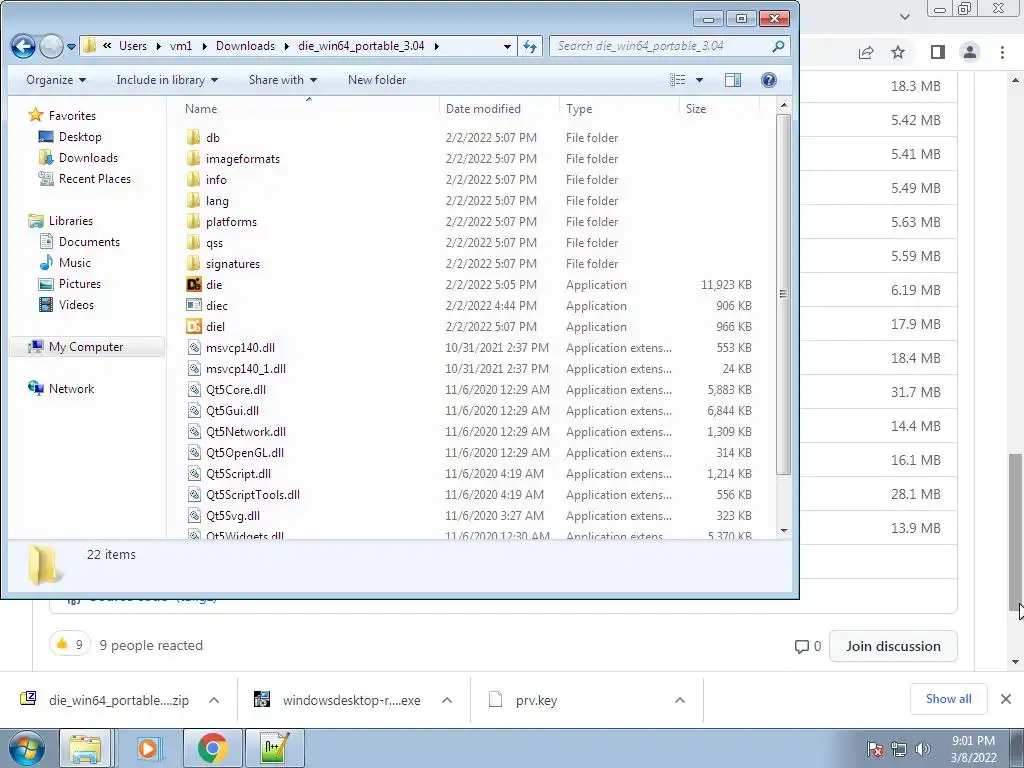Open Chrome side panel icon
Screen dimensions: 1024x768
point(938,52)
